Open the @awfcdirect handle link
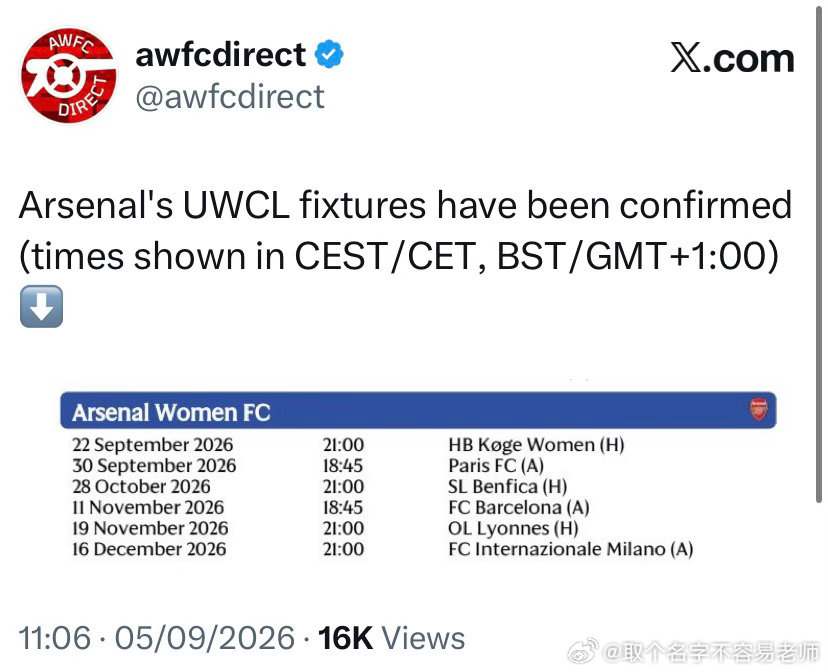This screenshot has height=672, width=828. tap(230, 97)
